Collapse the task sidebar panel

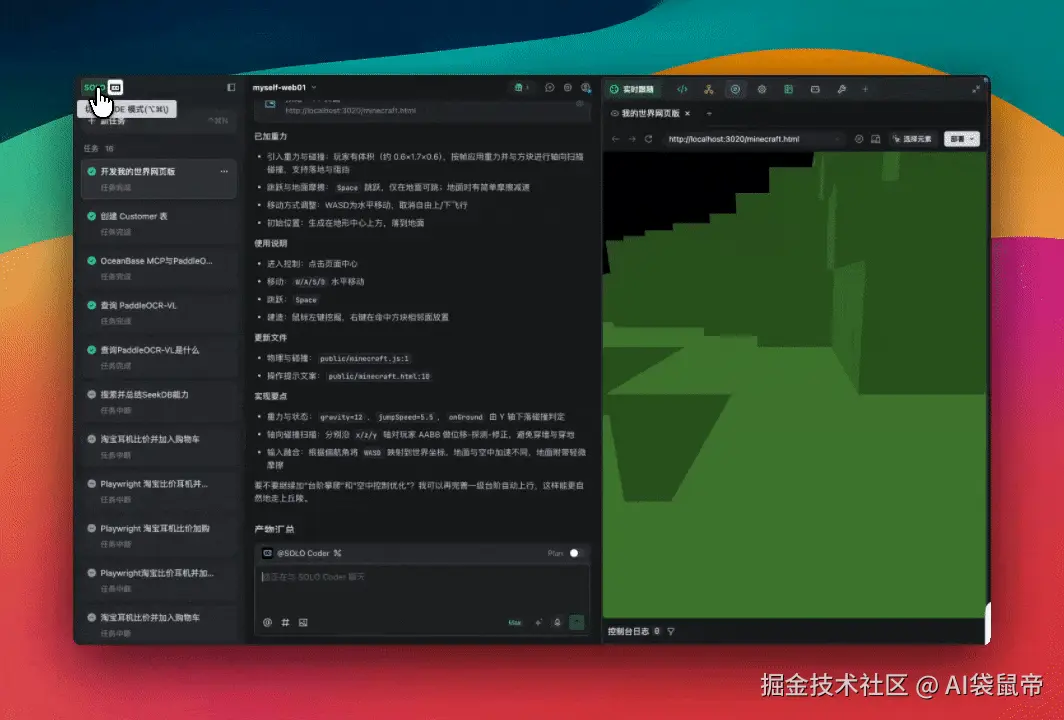click(x=231, y=88)
